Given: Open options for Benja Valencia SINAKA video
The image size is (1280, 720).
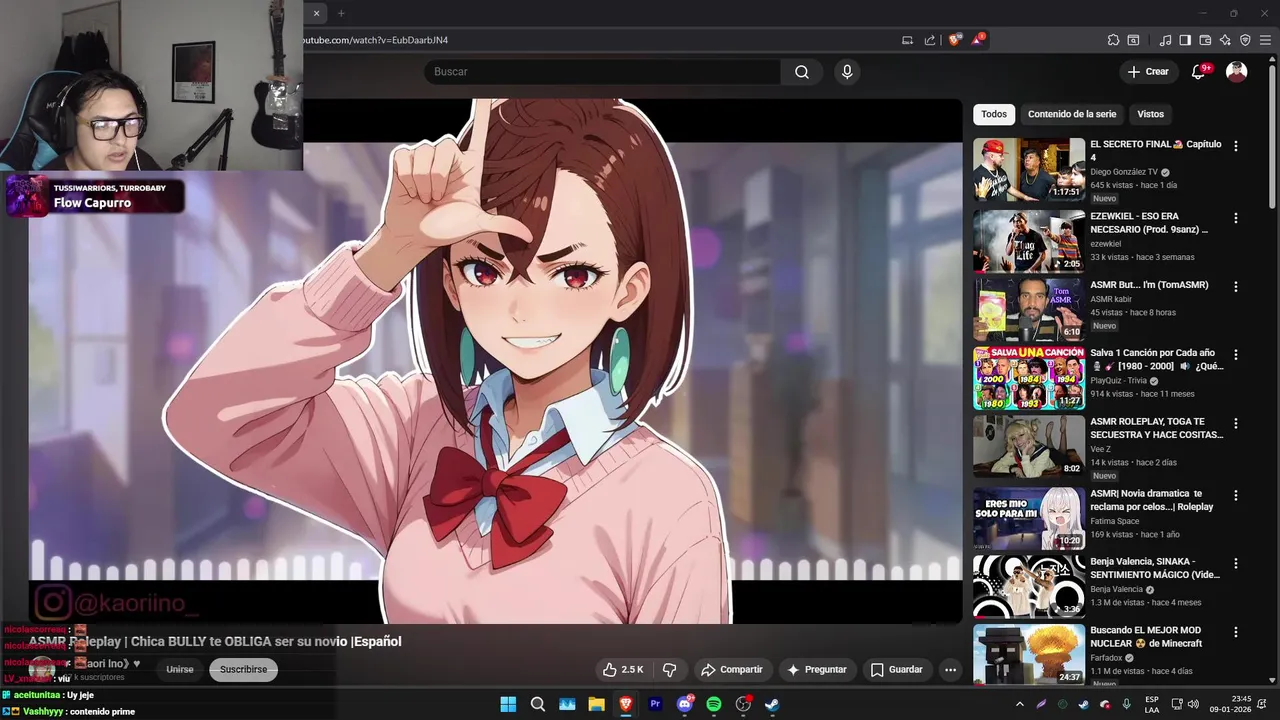Looking at the screenshot, I should click(x=1236, y=563).
